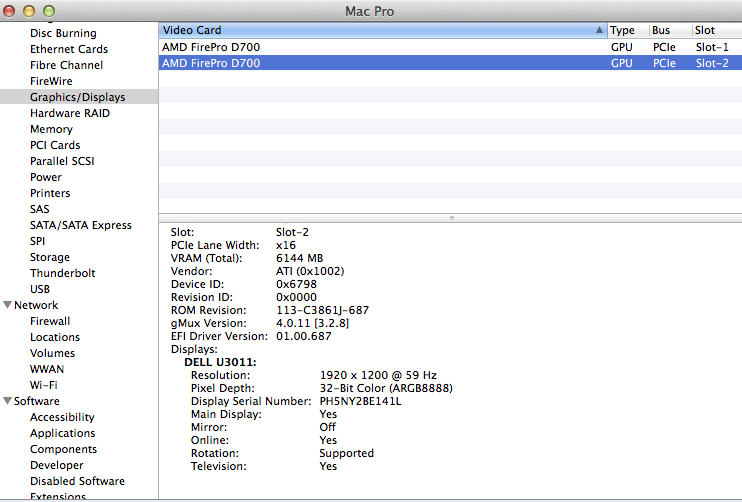Select FireWire in sidebar

pyautogui.click(x=51, y=81)
